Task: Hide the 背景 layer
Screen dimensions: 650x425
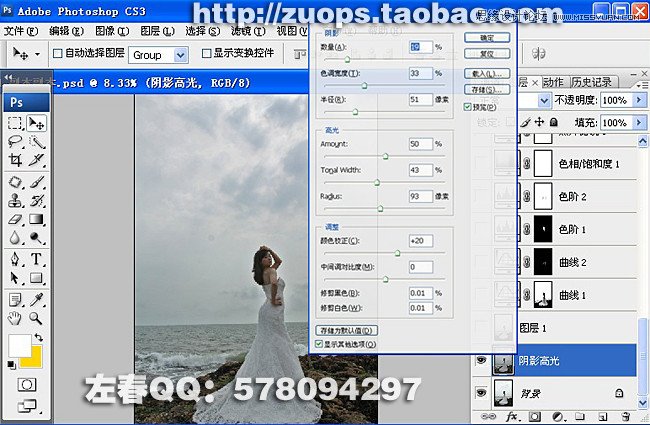Action: click(481, 392)
